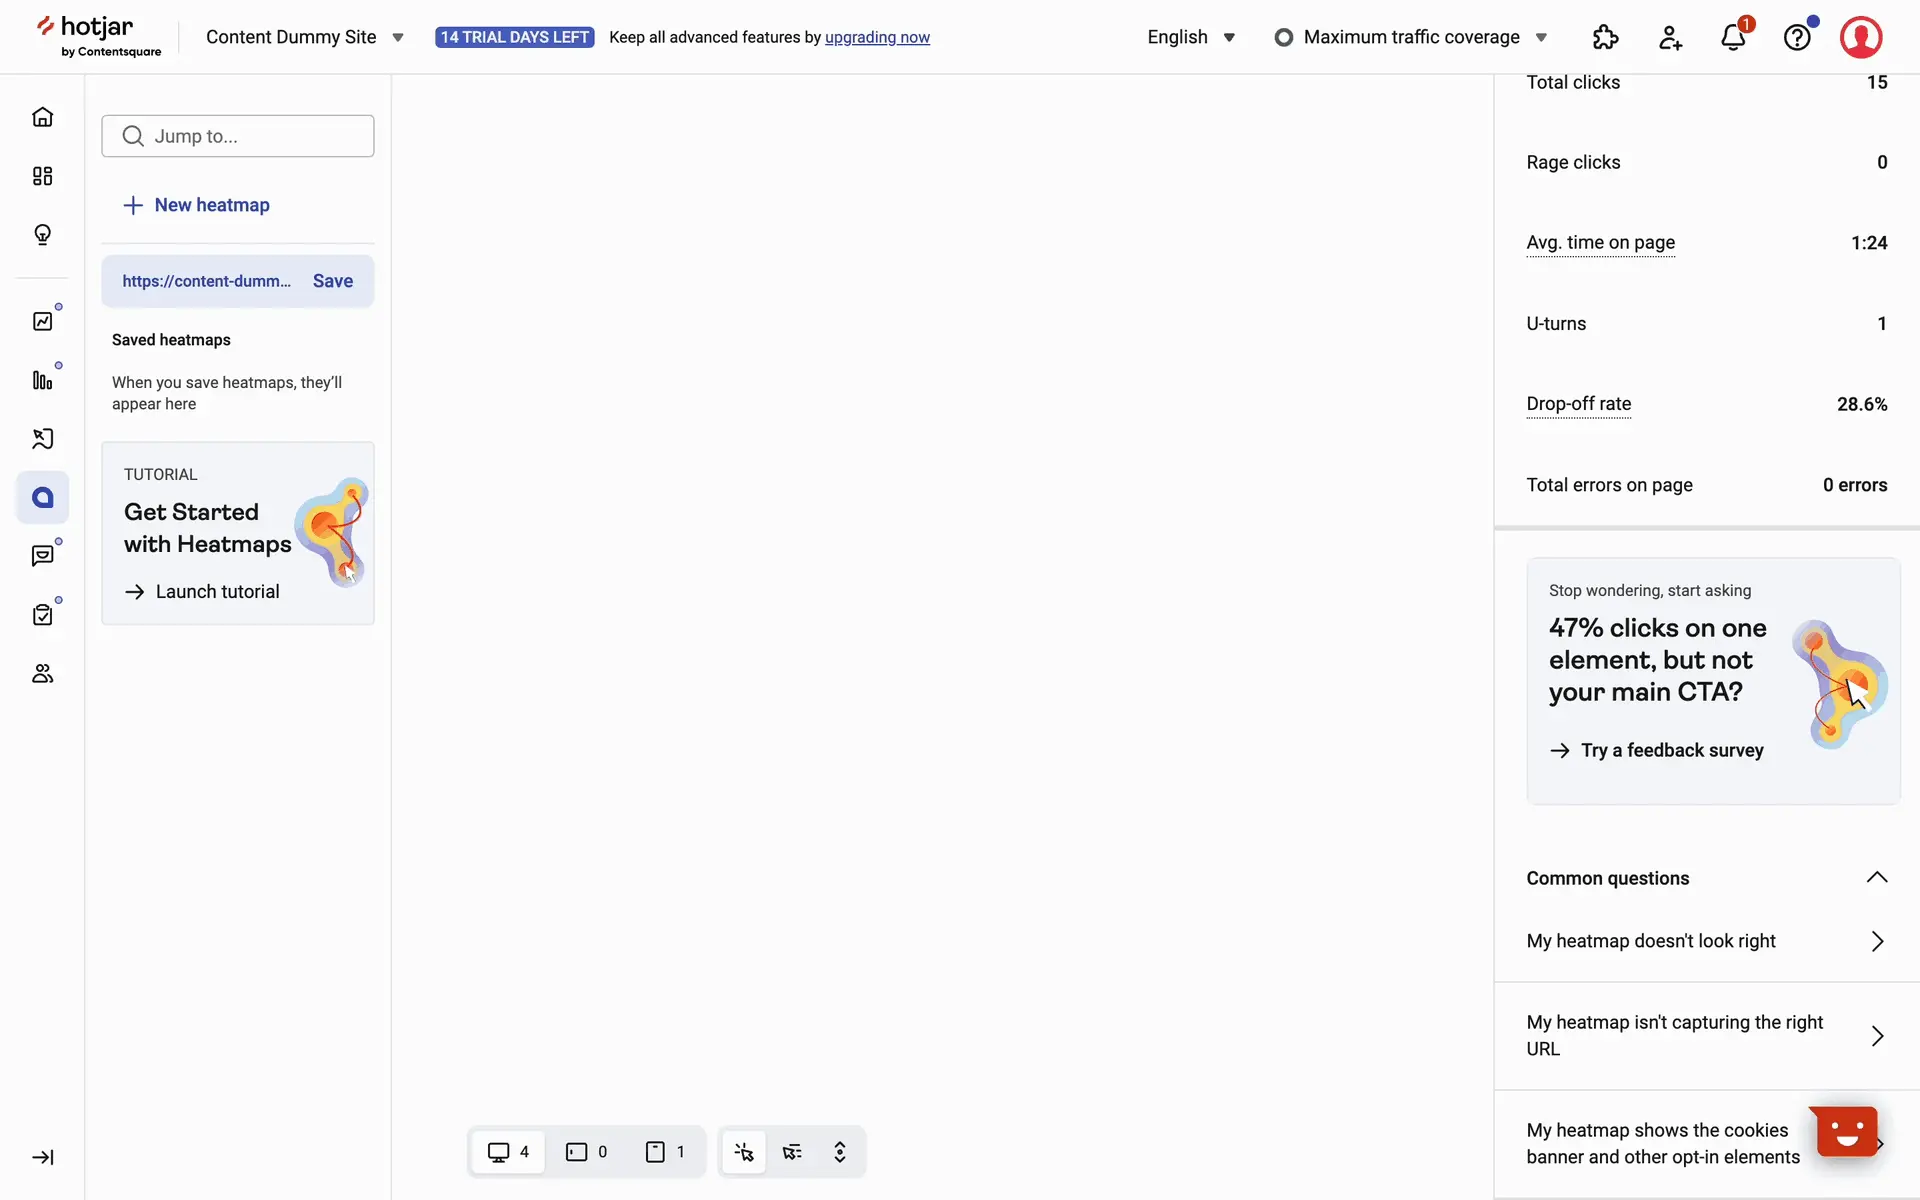Click the Highlights lightbulb sidebar icon

(x=42, y=235)
